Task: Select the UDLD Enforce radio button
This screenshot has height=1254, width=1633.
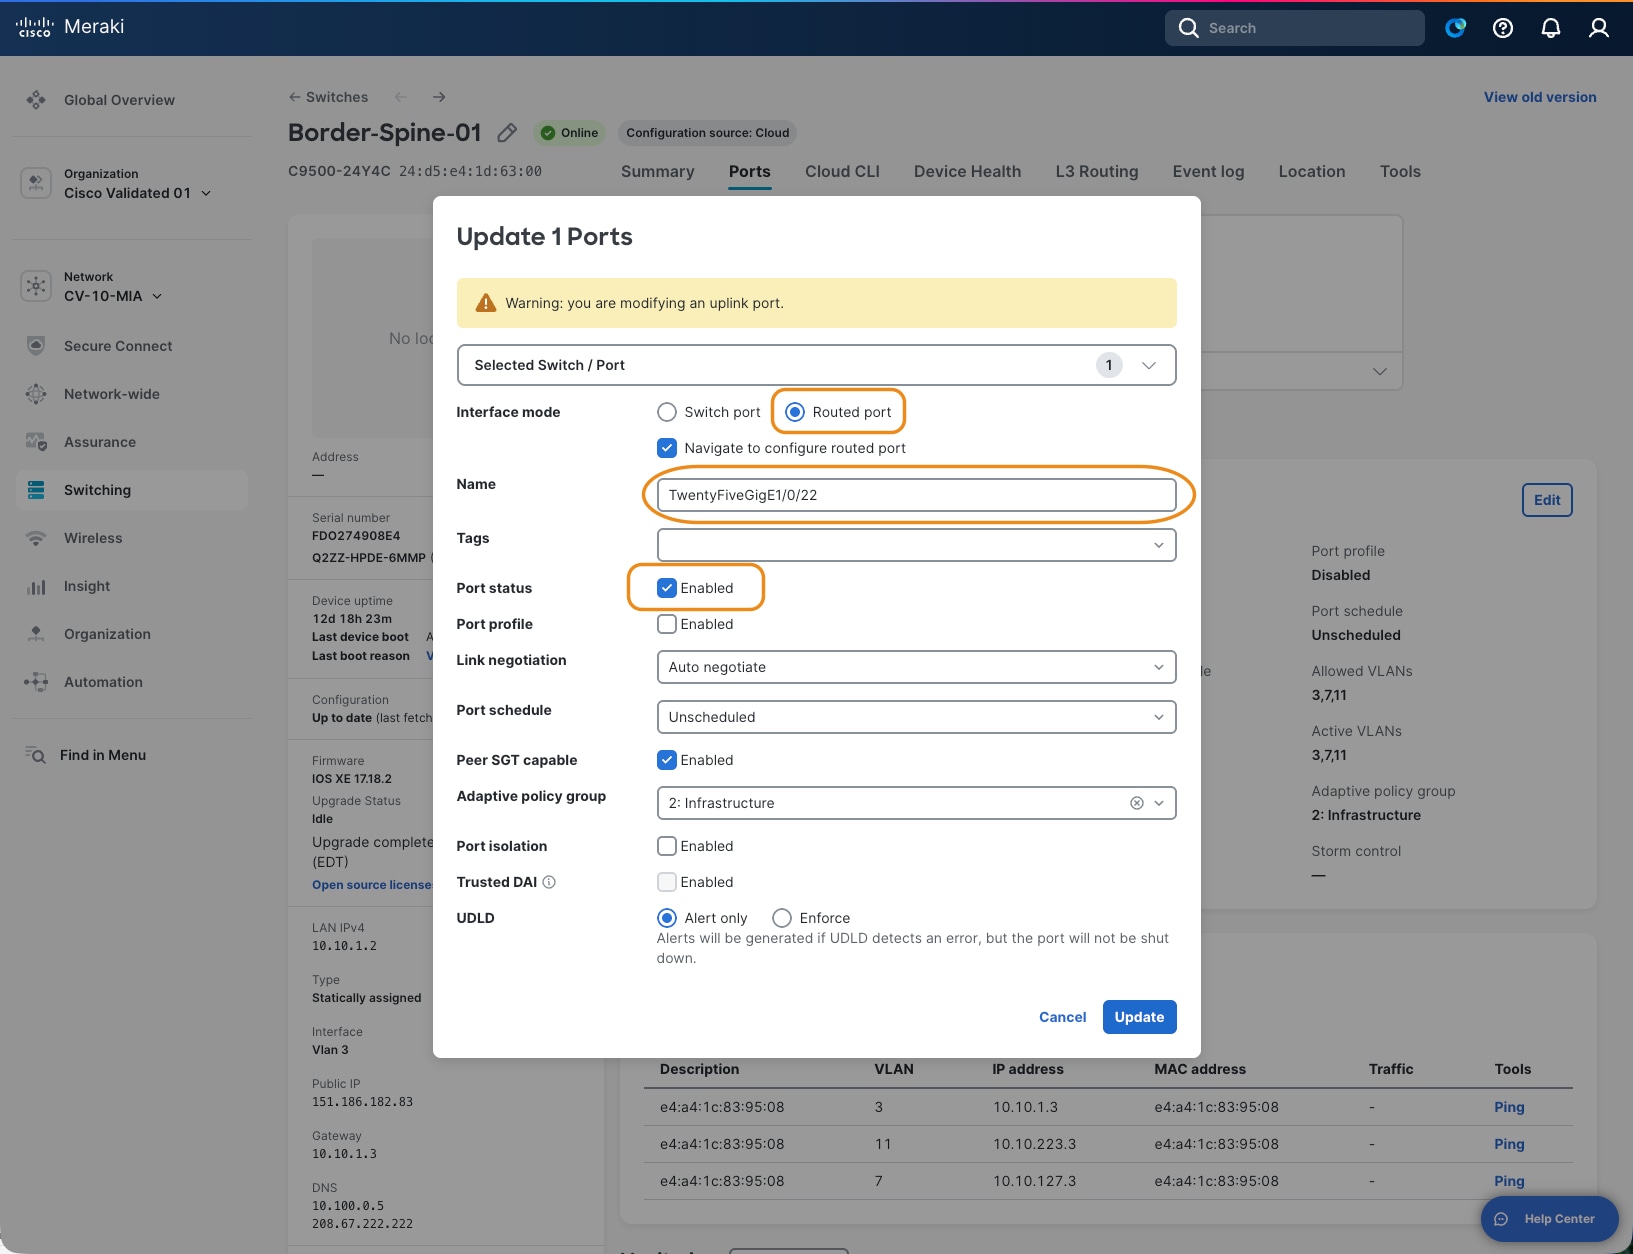Action: (x=782, y=918)
